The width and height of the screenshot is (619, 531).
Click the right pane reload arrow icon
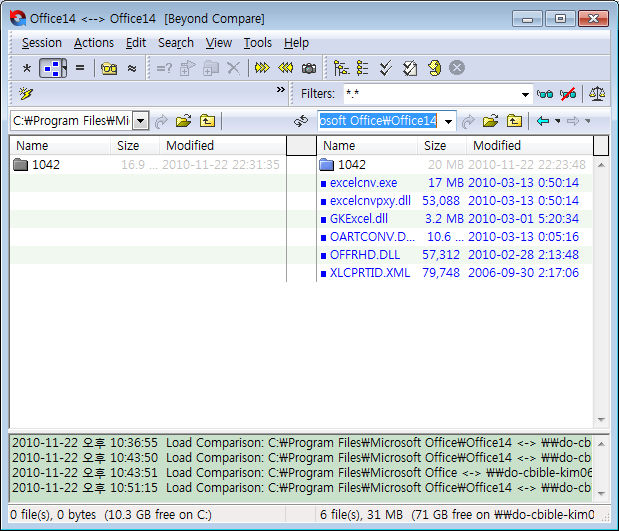(468, 121)
